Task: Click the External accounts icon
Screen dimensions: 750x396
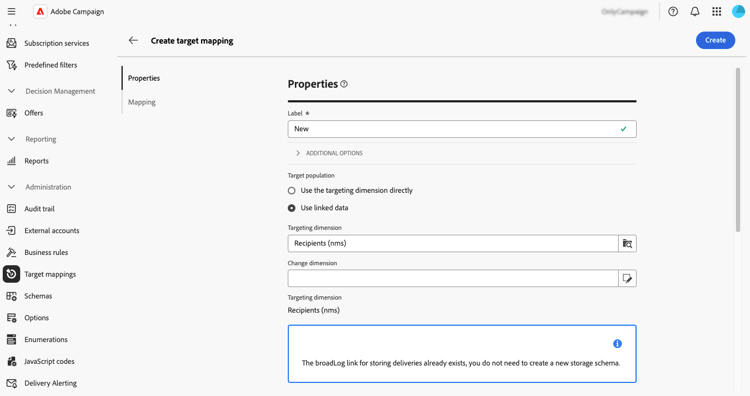Action: (11, 231)
